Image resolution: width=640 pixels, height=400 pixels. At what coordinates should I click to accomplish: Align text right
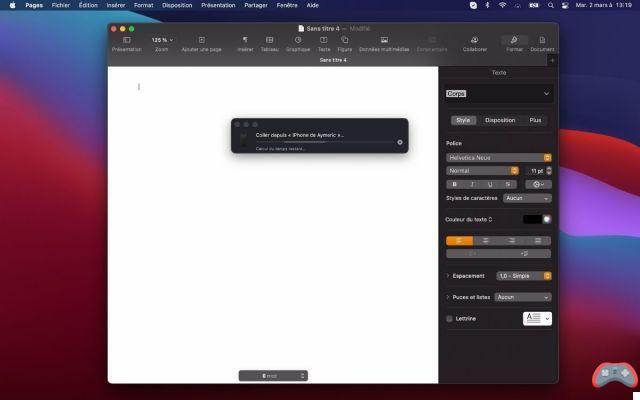512,241
